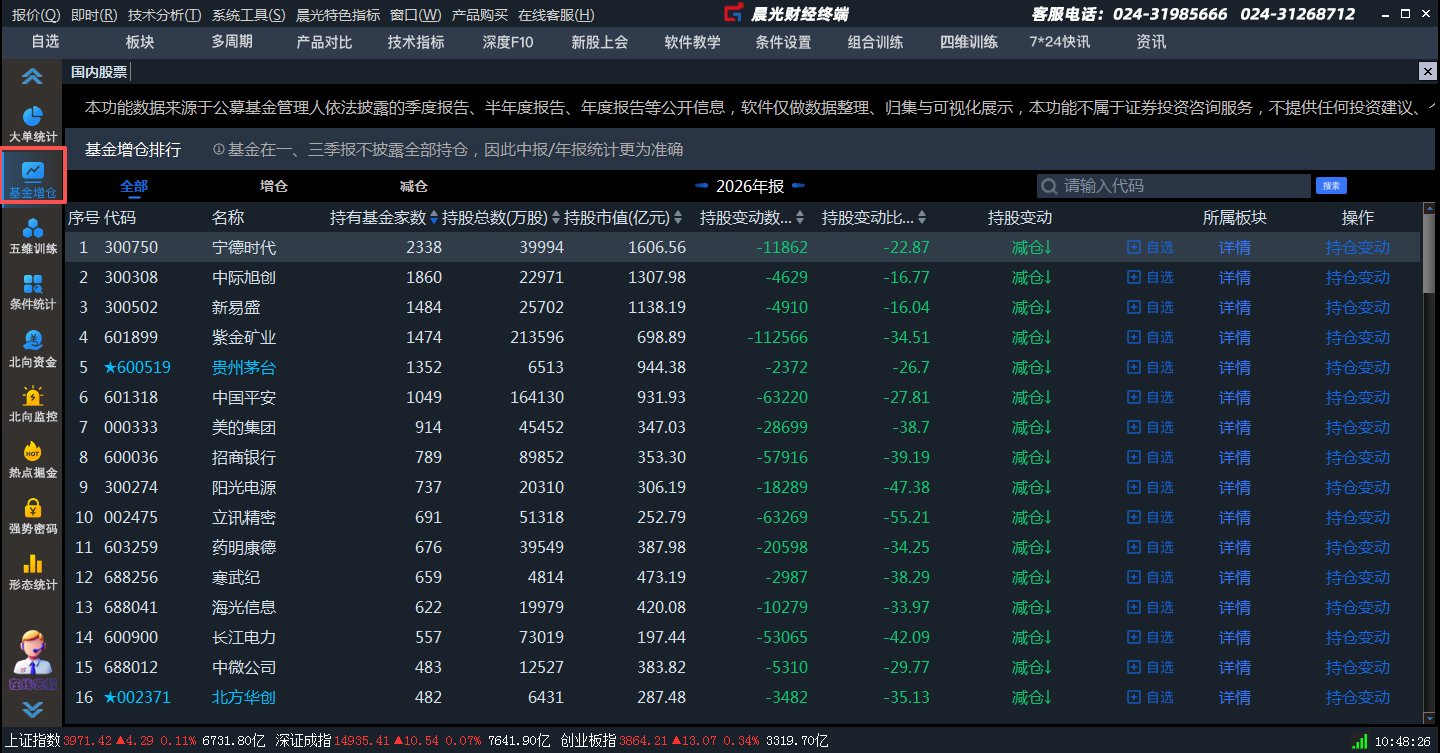Open the 技术分析(T) menu
The width and height of the screenshot is (1440, 753).
163,15
